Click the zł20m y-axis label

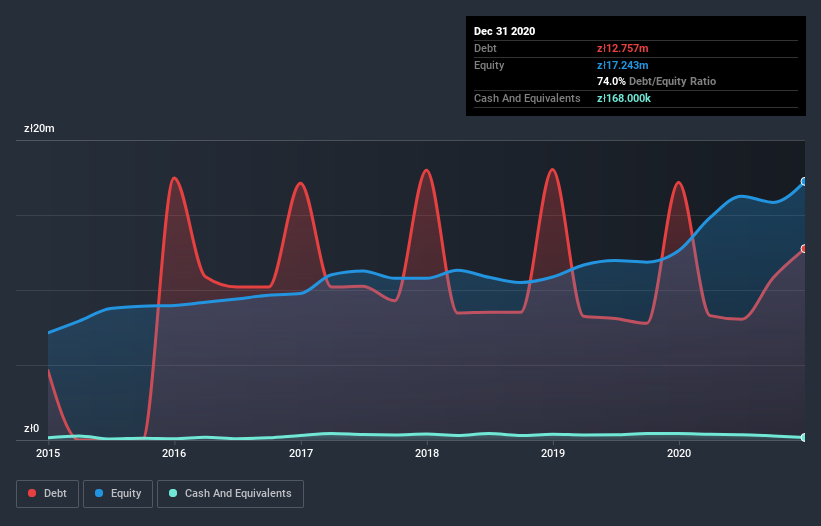[39, 128]
